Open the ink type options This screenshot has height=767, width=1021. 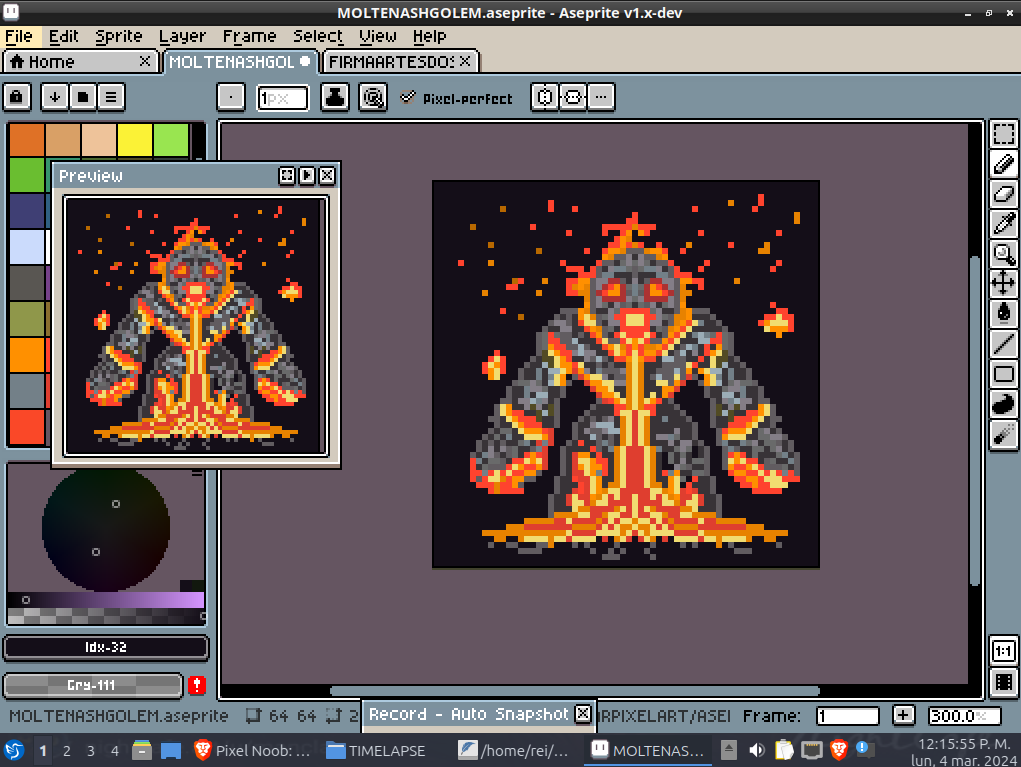click(x=335, y=97)
